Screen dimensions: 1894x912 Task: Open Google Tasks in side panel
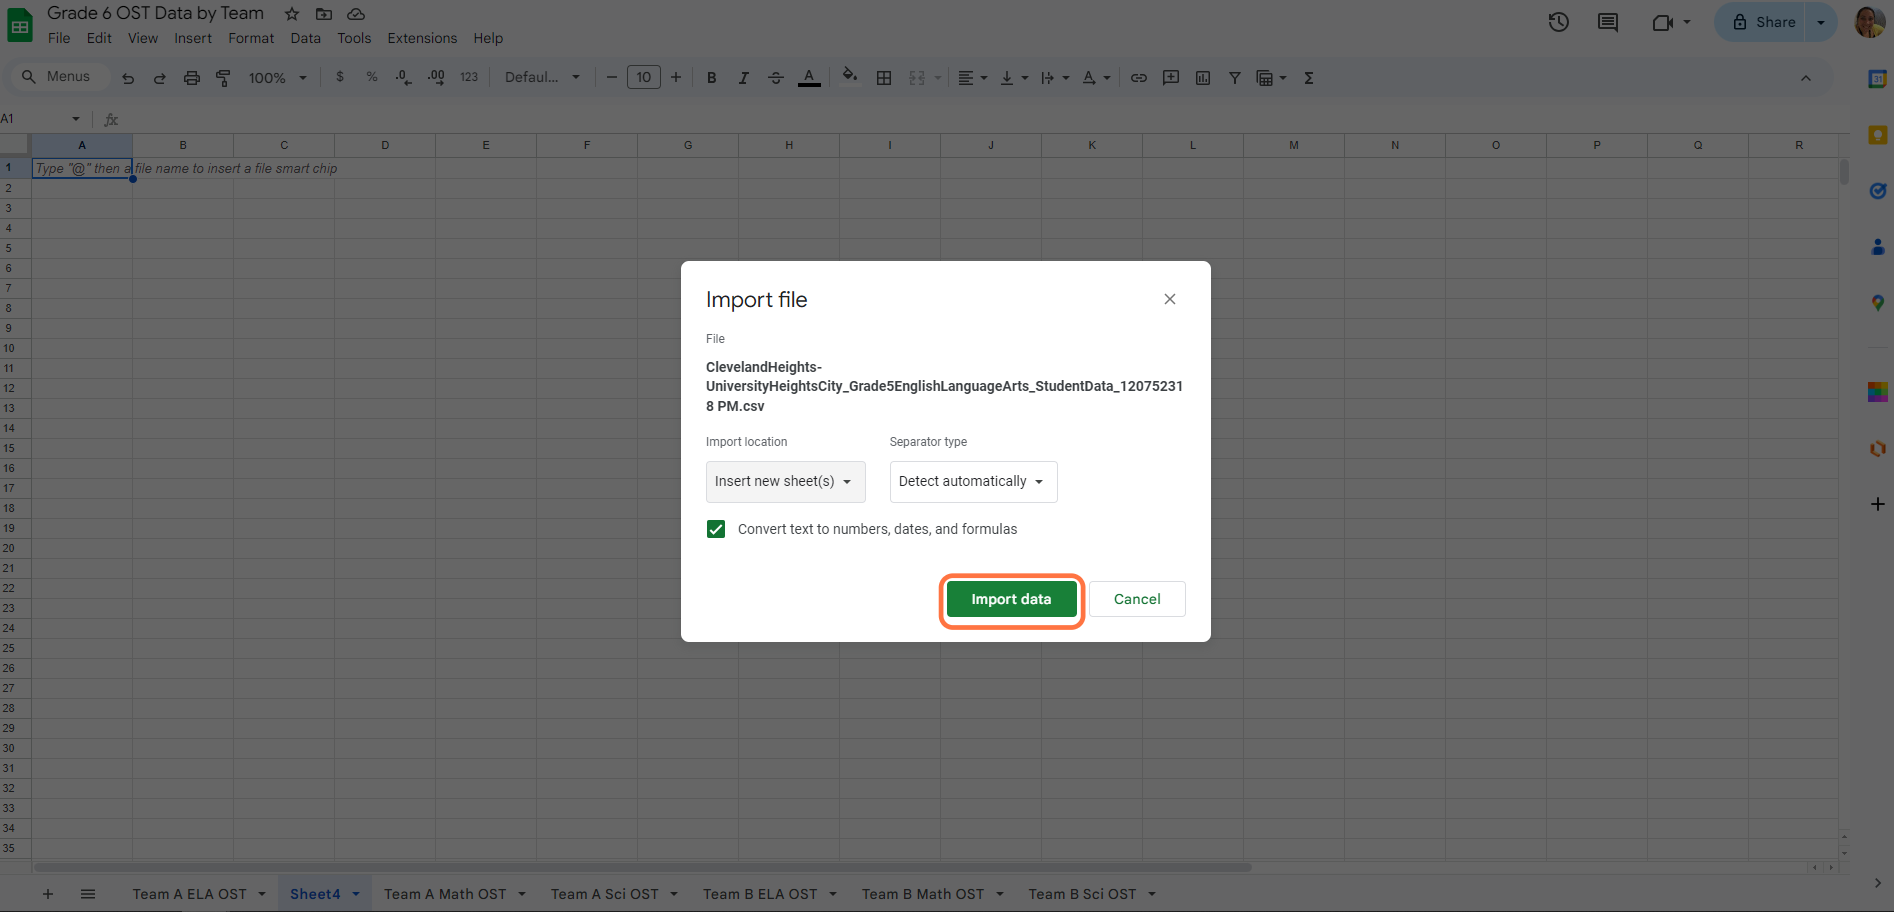click(1878, 191)
